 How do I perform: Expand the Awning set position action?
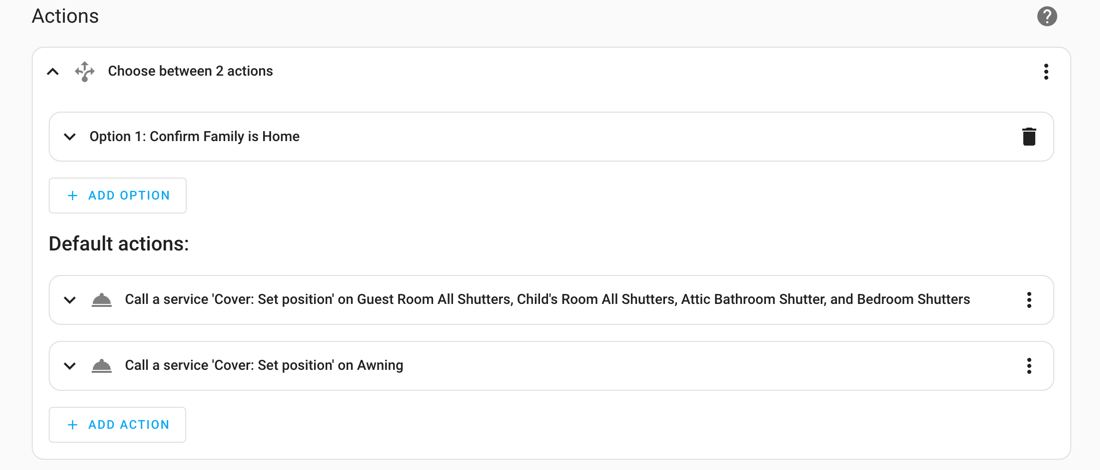69,365
